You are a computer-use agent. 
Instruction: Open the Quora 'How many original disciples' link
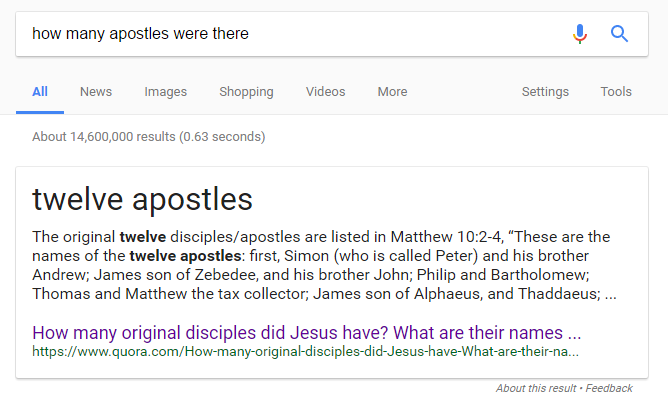306,332
